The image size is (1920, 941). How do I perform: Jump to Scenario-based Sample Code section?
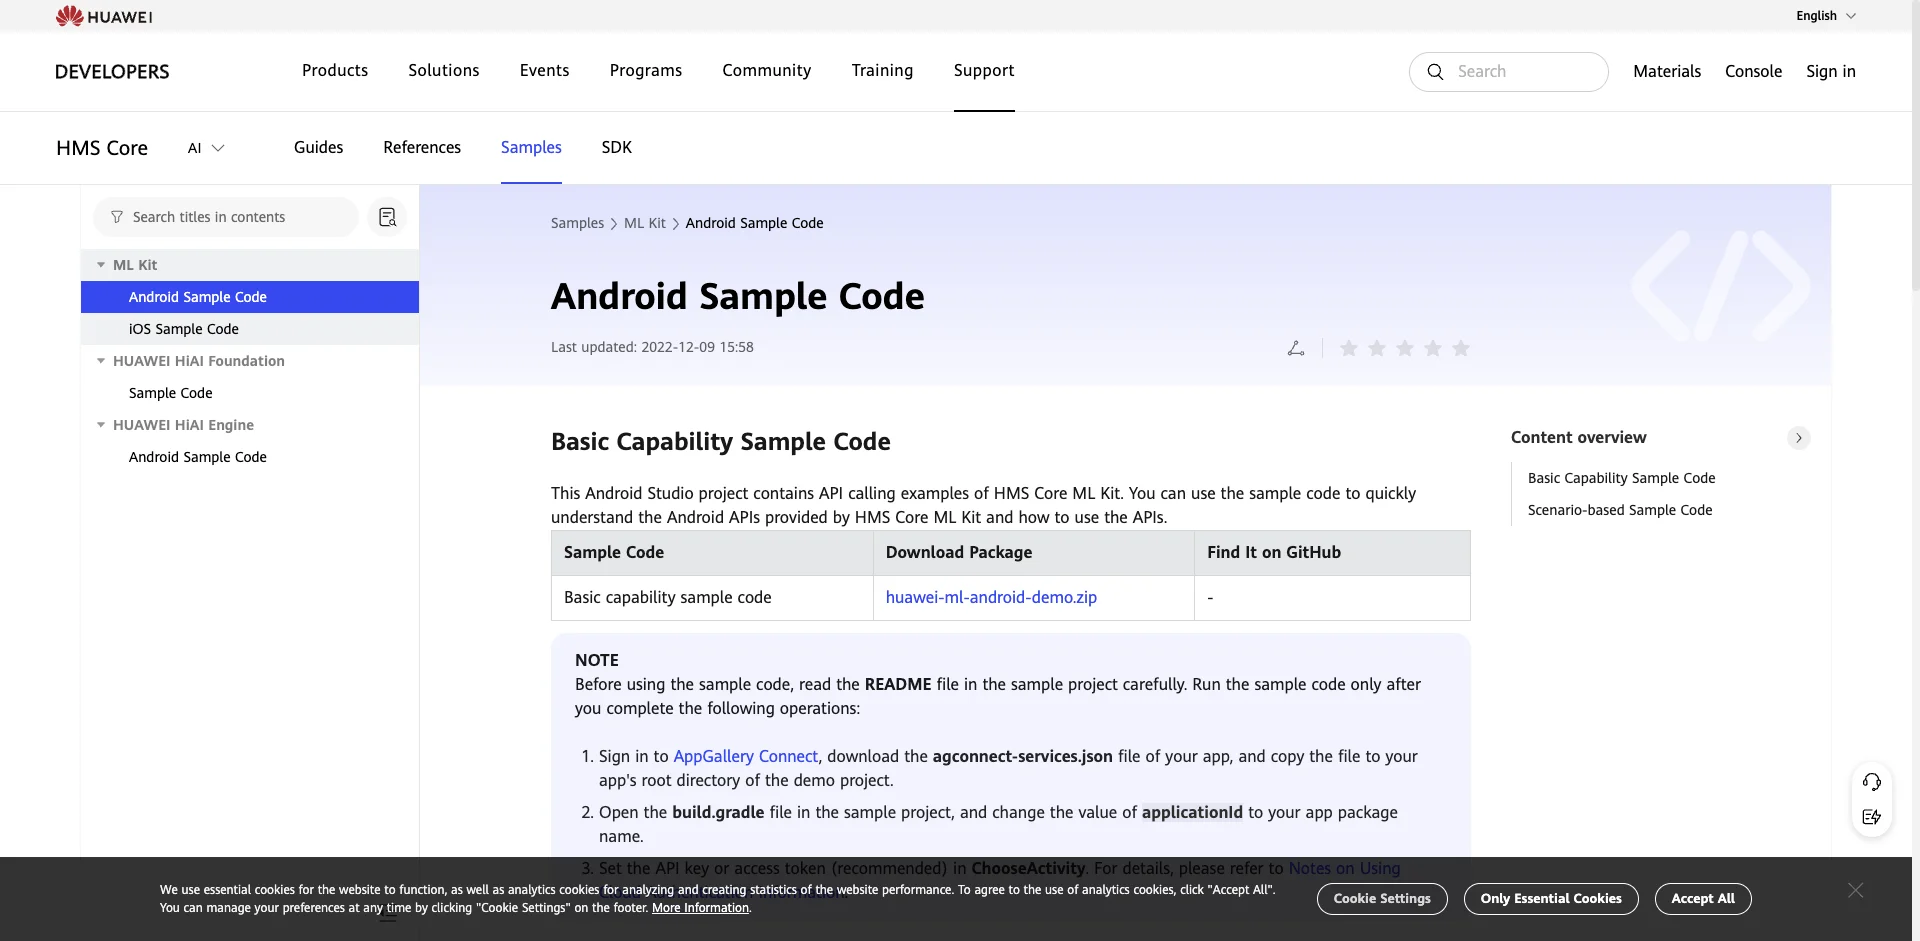click(1620, 510)
